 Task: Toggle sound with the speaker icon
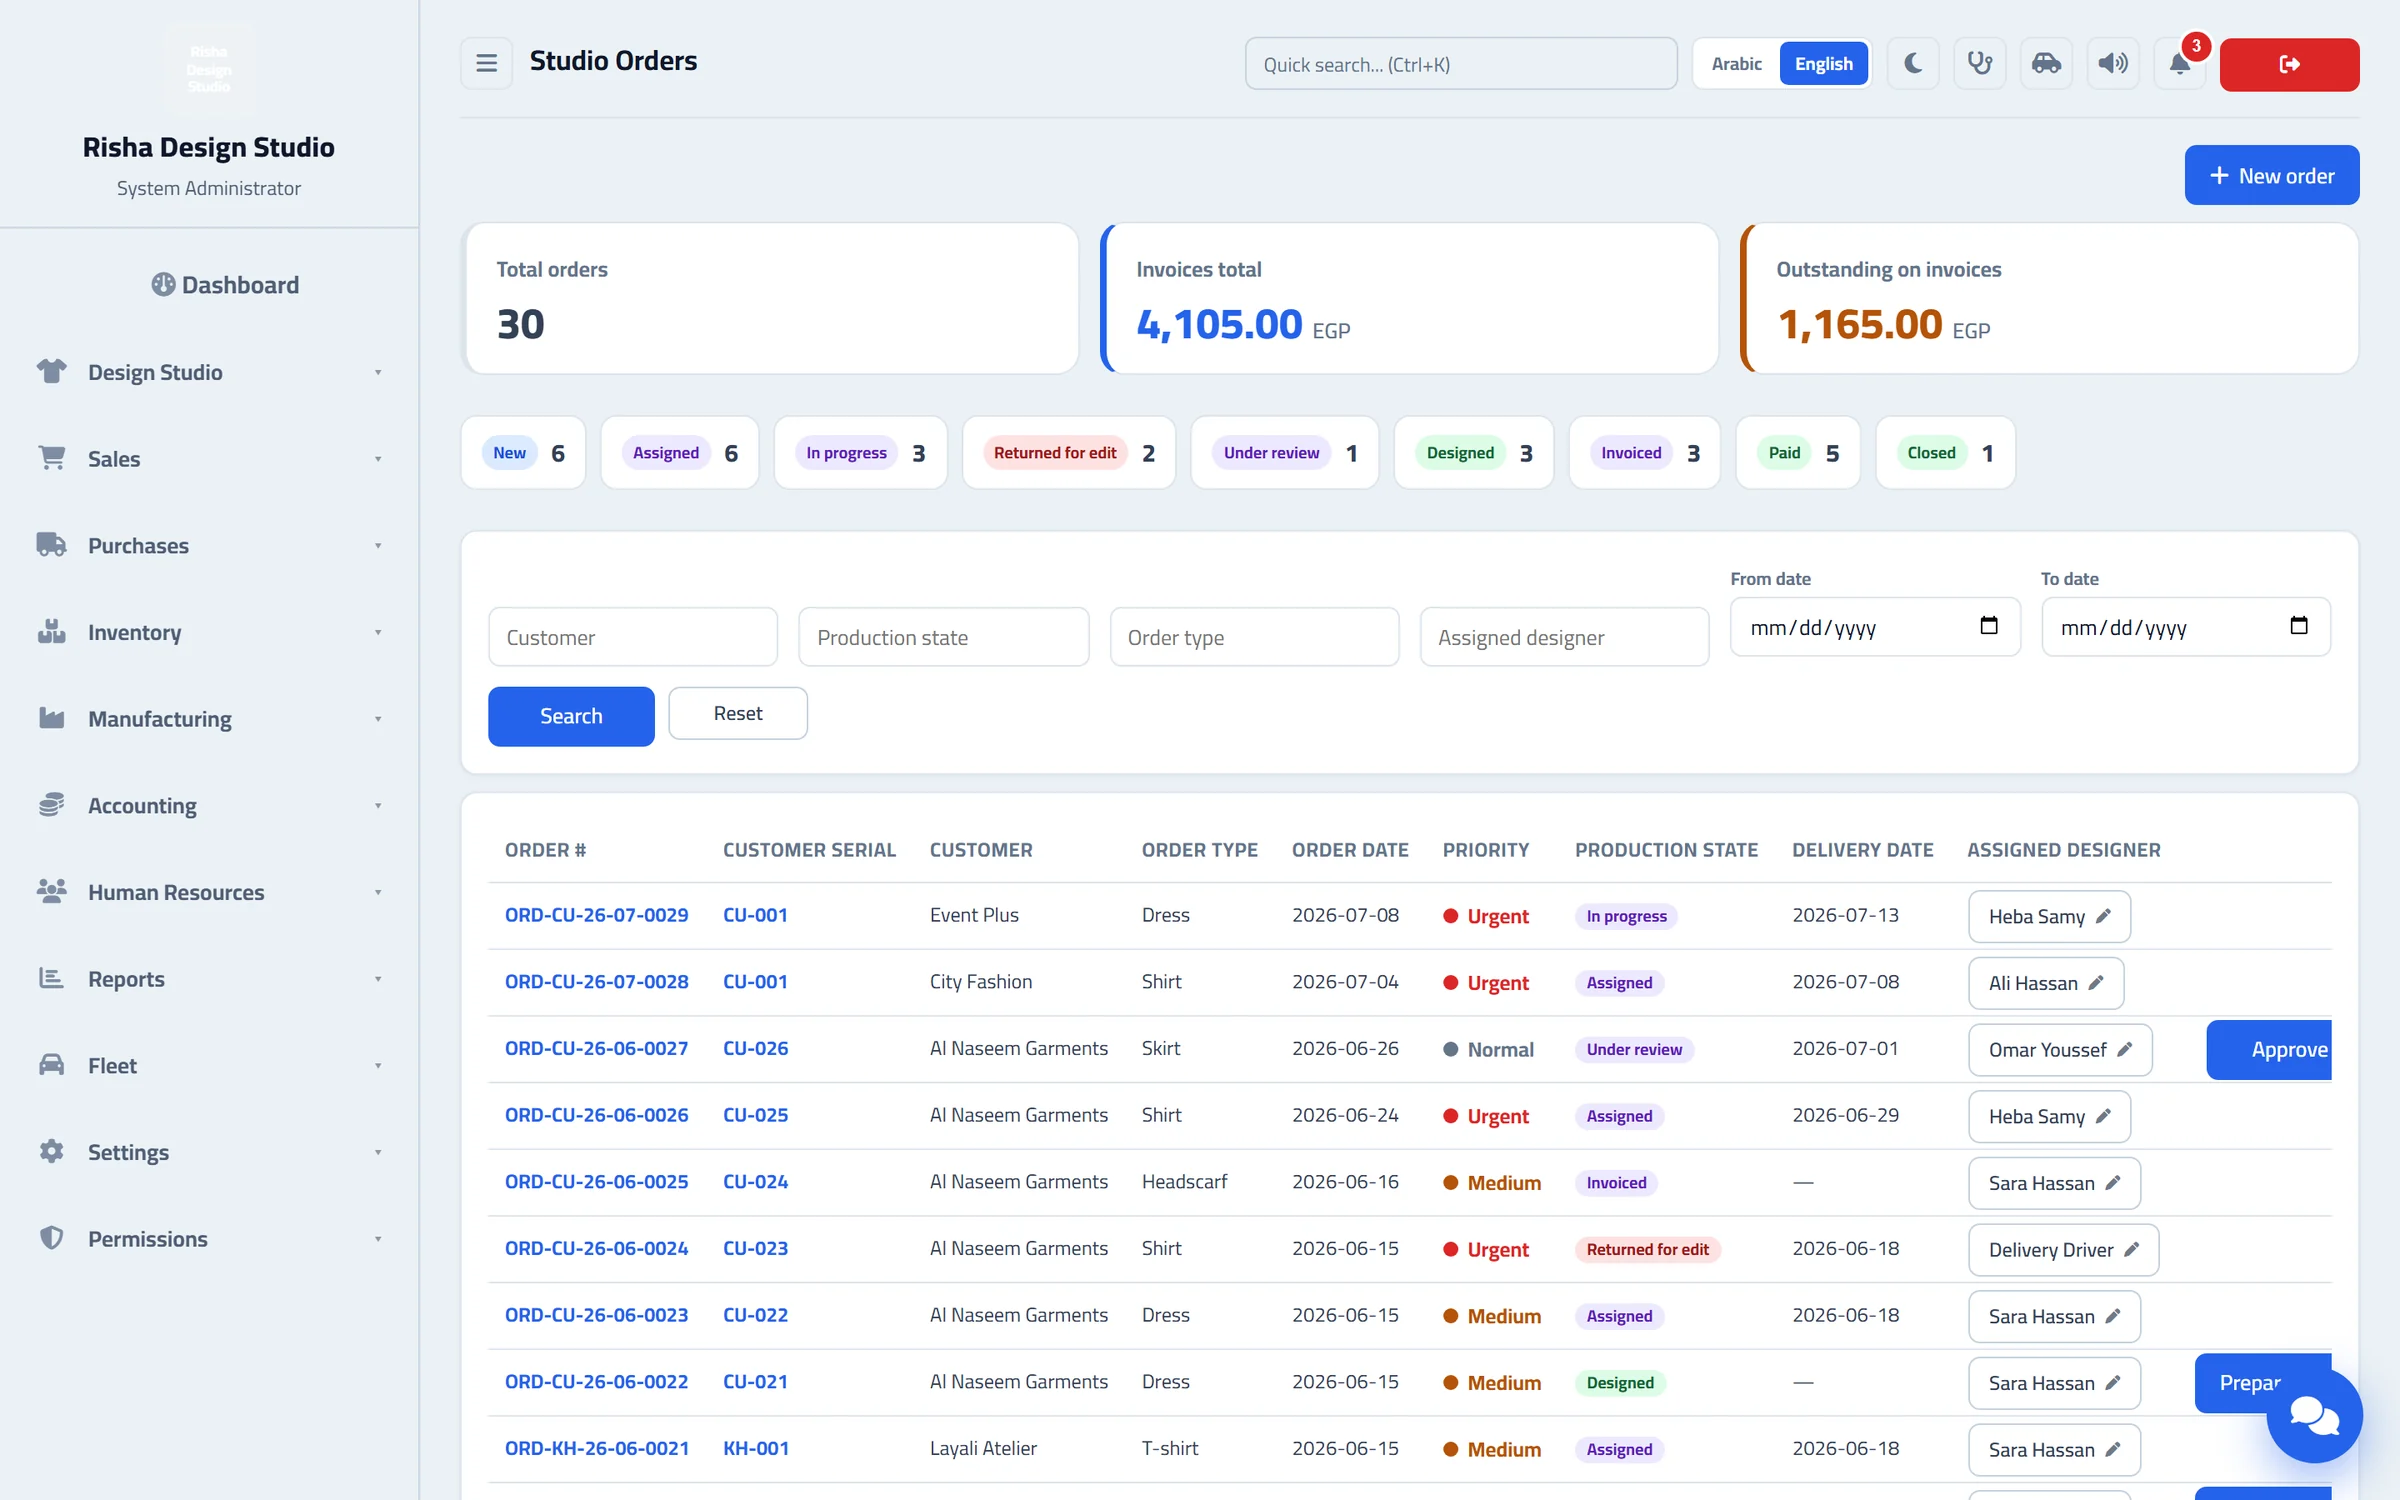coord(2113,64)
